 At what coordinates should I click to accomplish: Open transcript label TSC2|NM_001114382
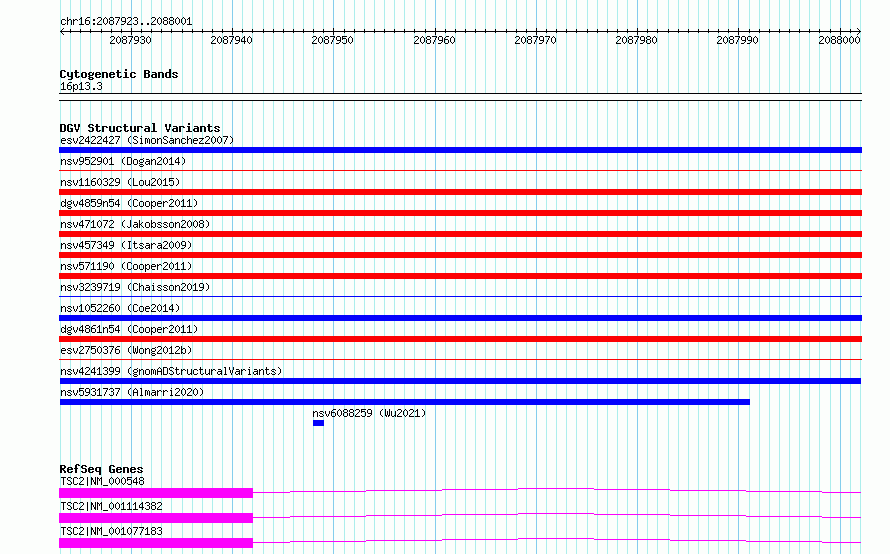(111, 506)
